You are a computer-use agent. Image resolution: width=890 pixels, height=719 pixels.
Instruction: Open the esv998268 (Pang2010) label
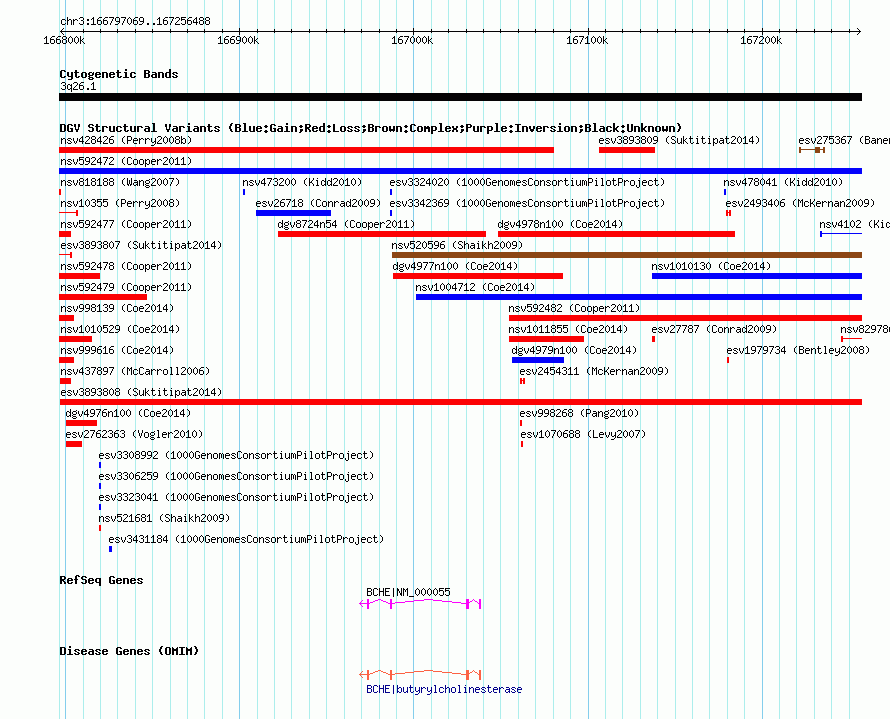point(579,413)
